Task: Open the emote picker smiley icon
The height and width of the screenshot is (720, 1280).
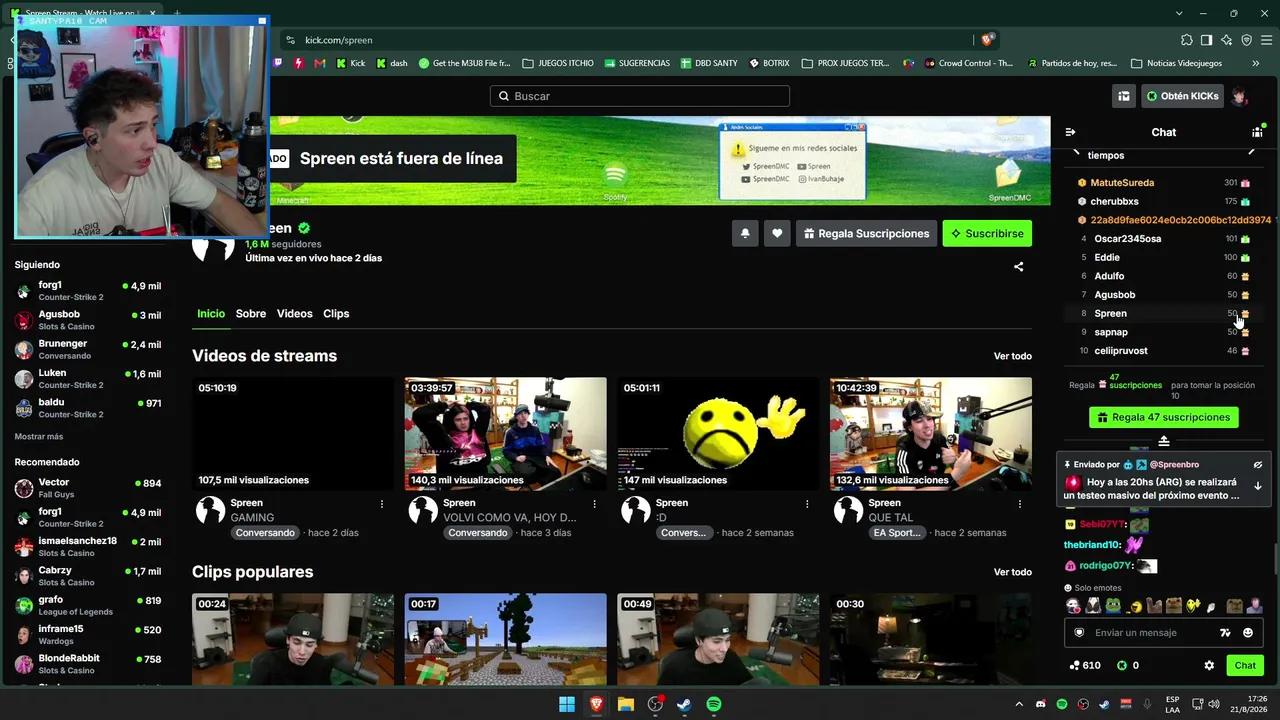Action: pos(1248,633)
